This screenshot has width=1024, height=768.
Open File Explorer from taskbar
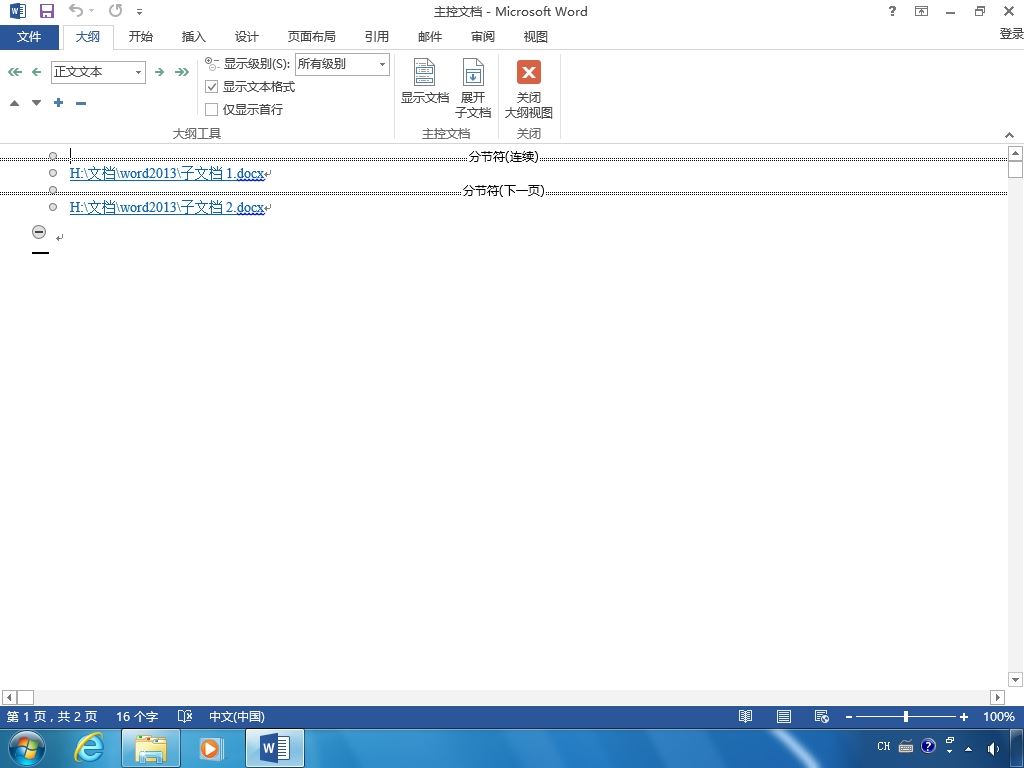coord(150,748)
